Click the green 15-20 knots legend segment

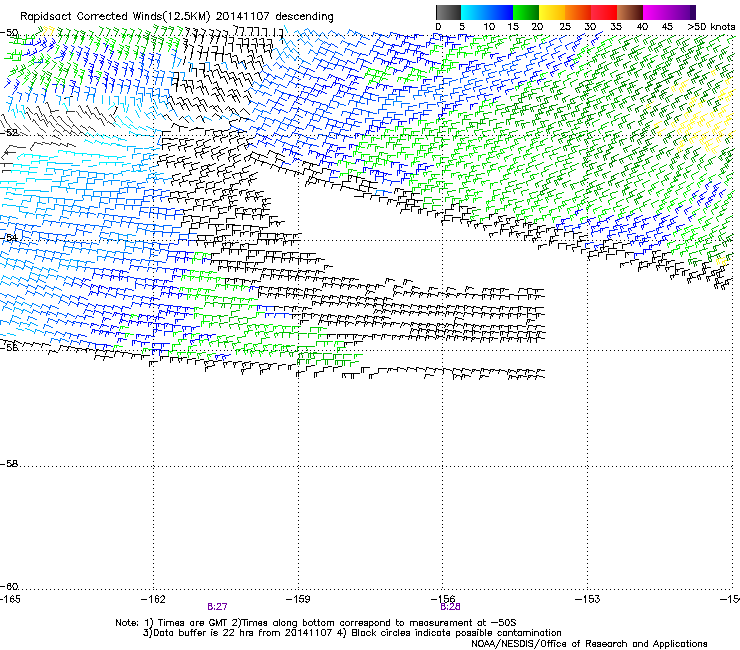(x=526, y=12)
